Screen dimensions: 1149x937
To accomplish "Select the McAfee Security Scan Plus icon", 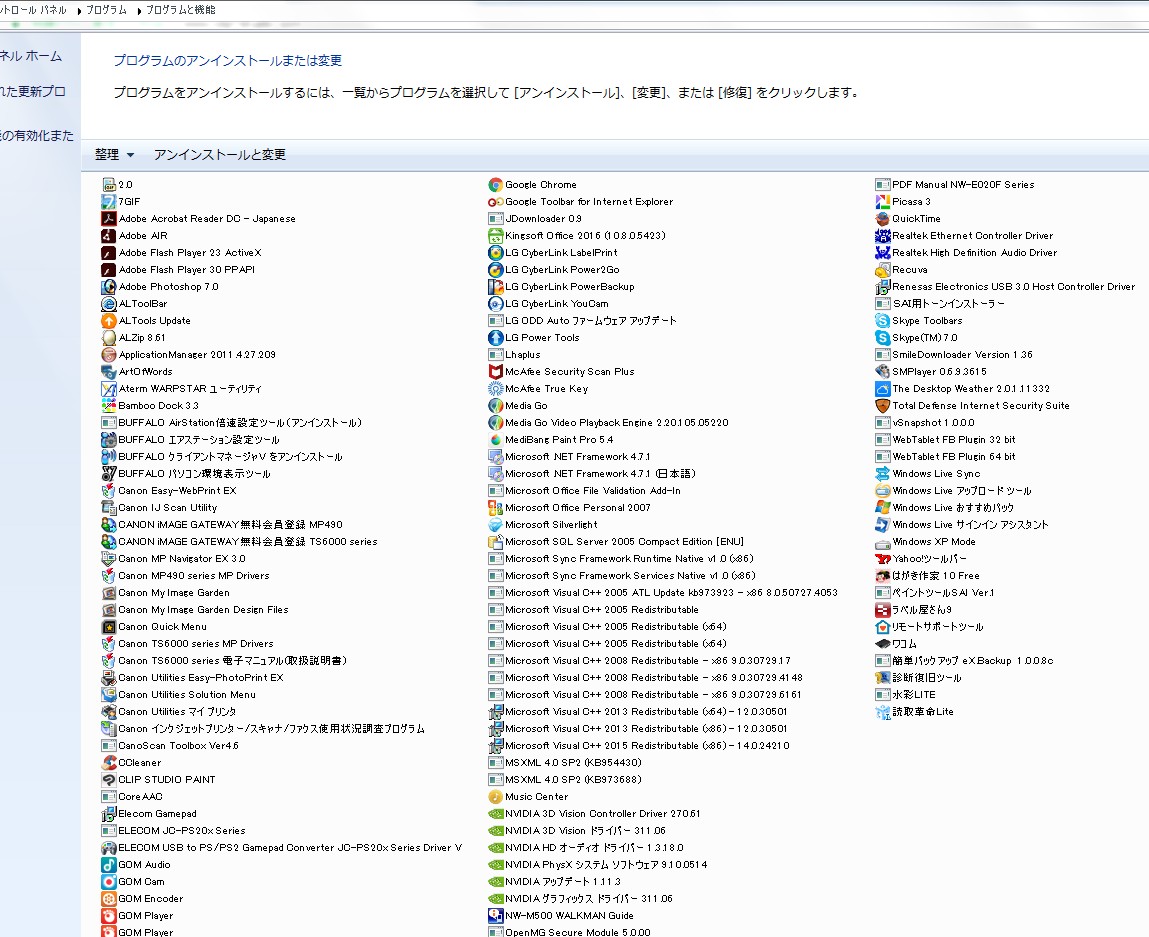I will pyautogui.click(x=495, y=371).
